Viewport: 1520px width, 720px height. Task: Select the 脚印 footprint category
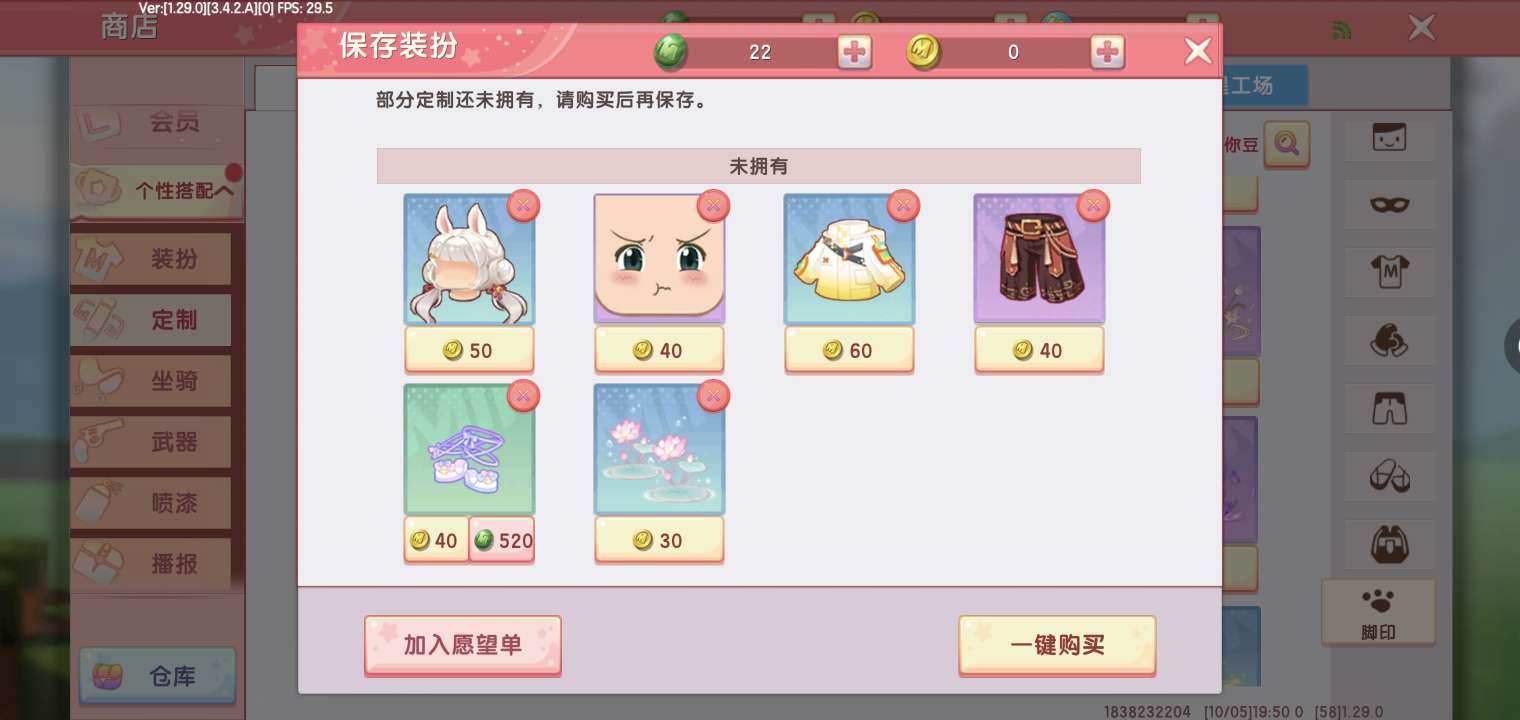coord(1378,611)
